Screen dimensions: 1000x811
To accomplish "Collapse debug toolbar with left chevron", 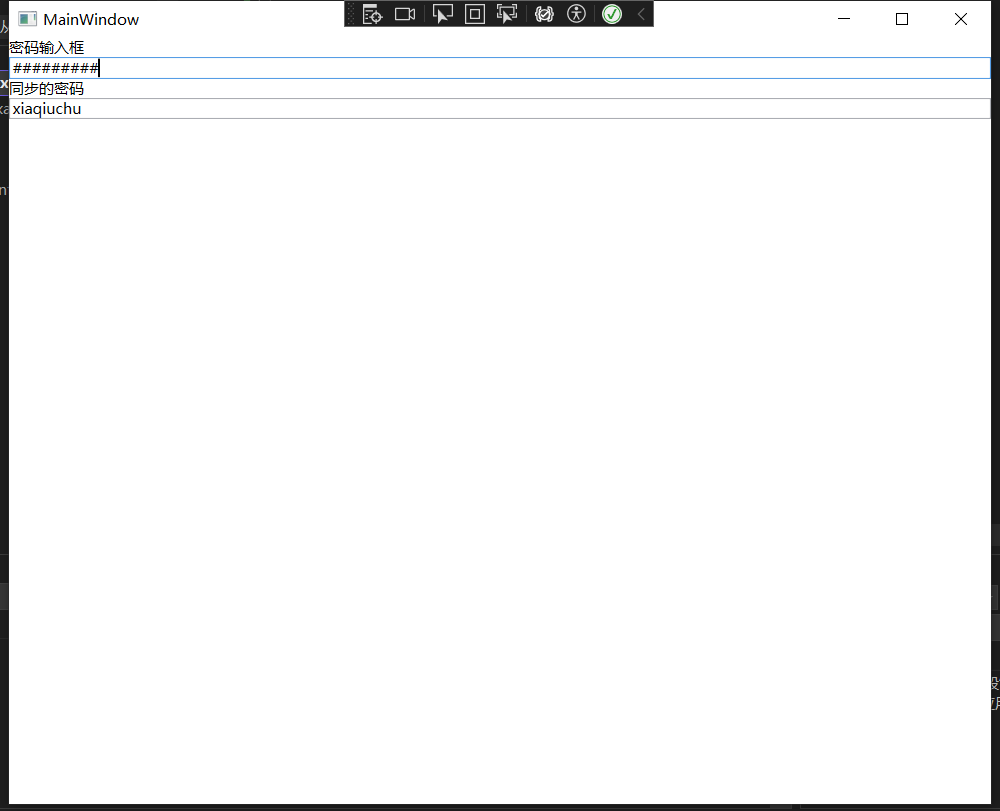I will (642, 14).
